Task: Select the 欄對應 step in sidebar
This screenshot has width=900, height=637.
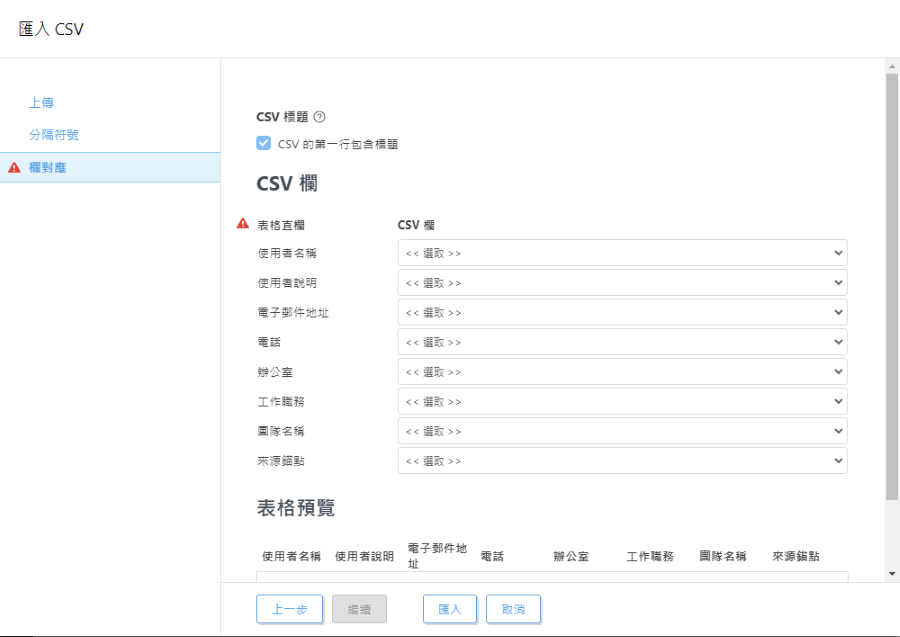Action: [48, 168]
